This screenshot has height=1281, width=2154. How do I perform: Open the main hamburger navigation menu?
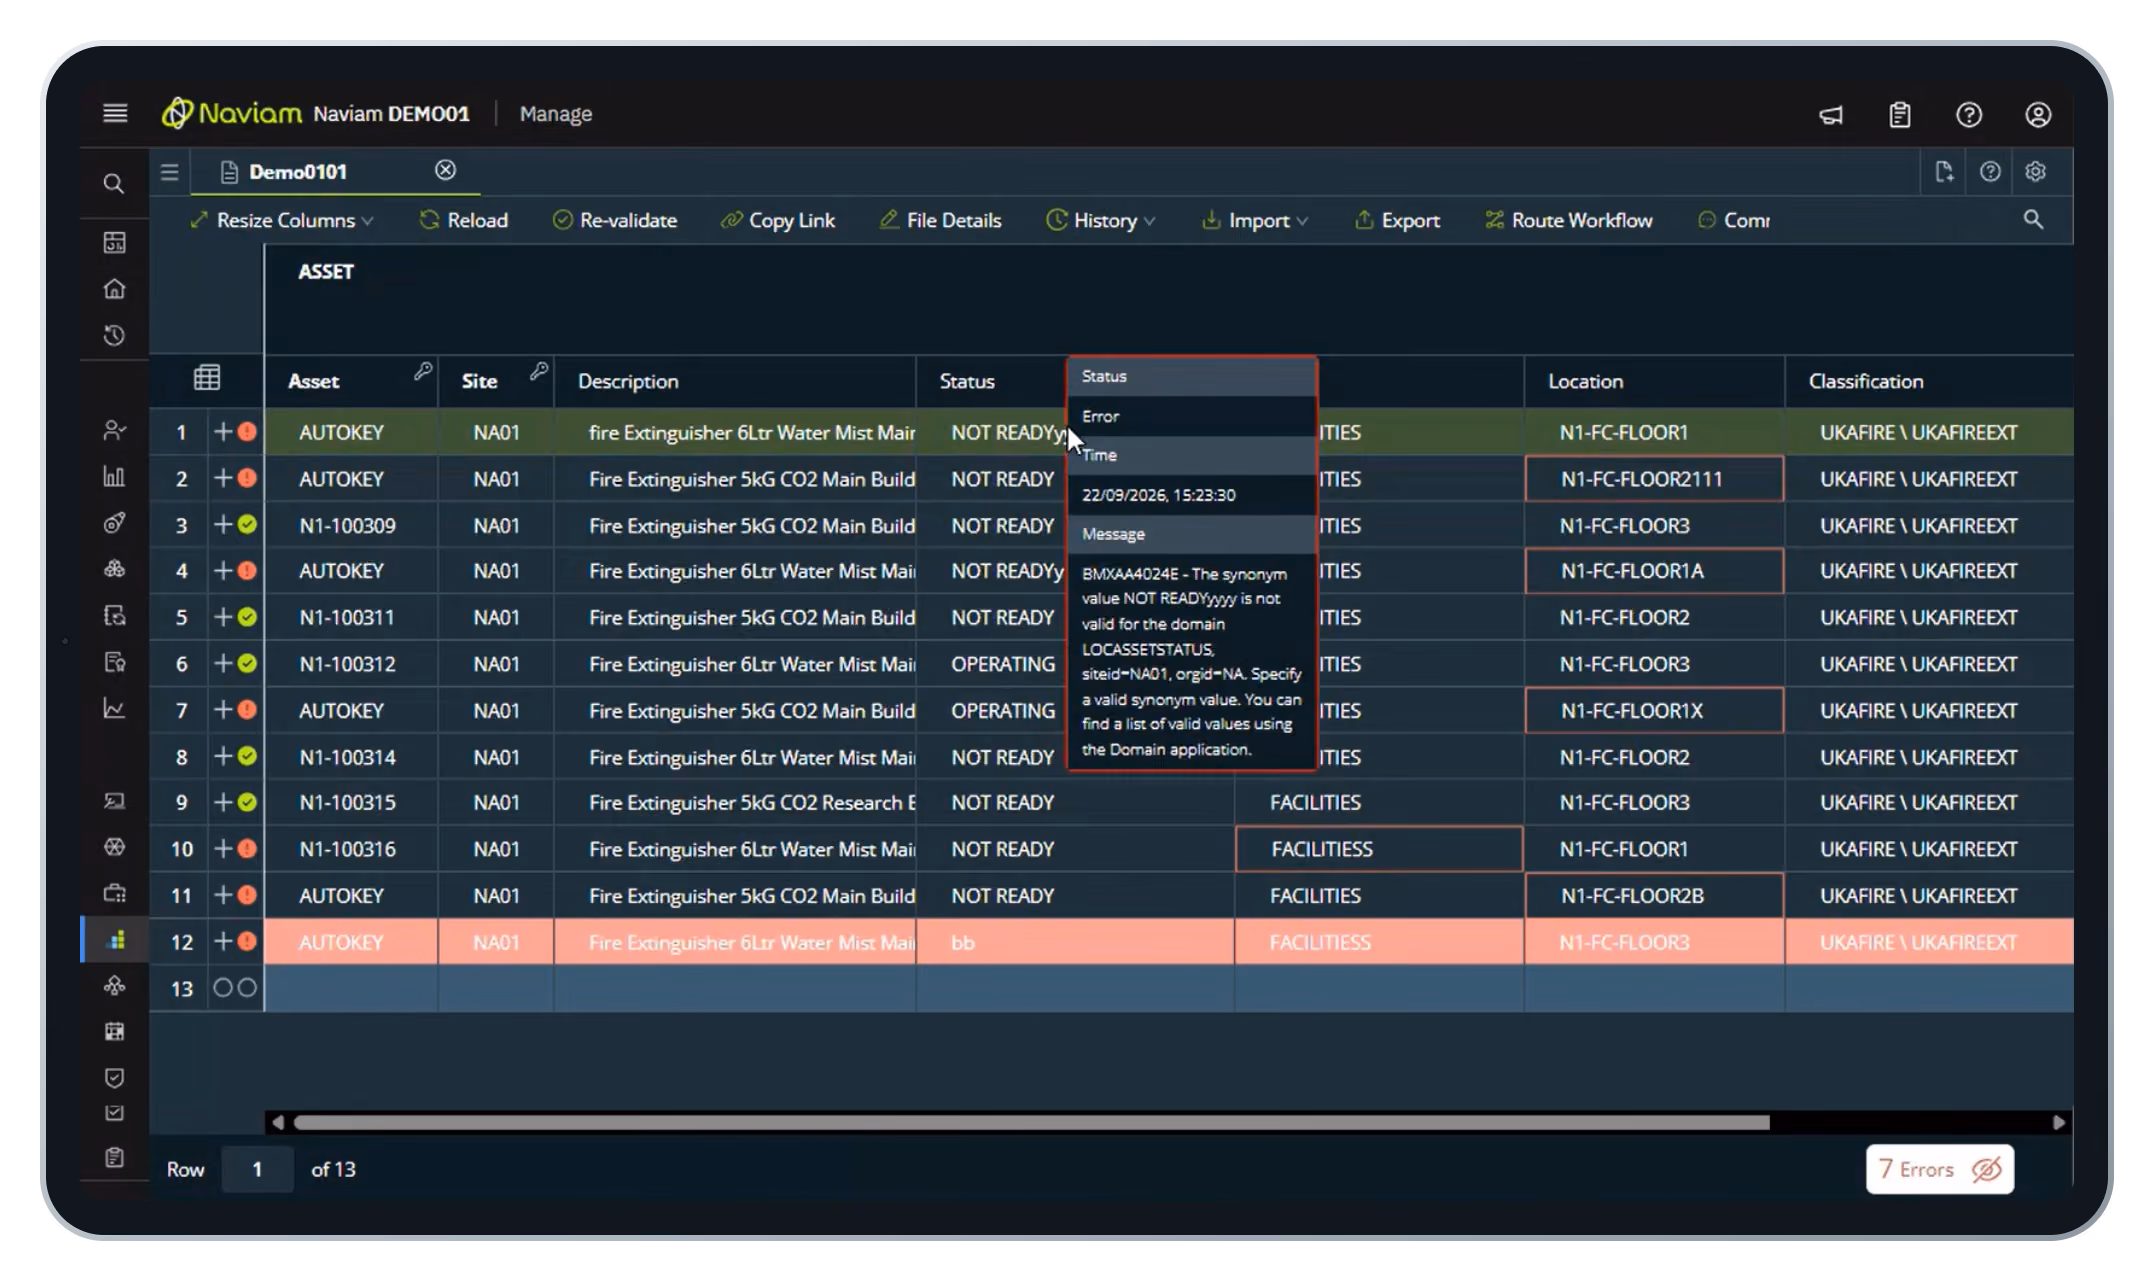pyautogui.click(x=115, y=113)
